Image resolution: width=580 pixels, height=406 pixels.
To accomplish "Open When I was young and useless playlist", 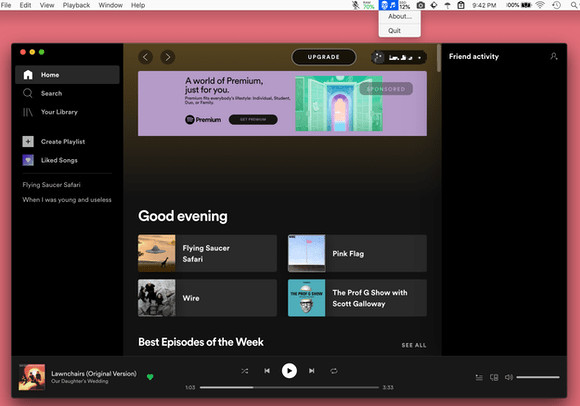I will [67, 200].
